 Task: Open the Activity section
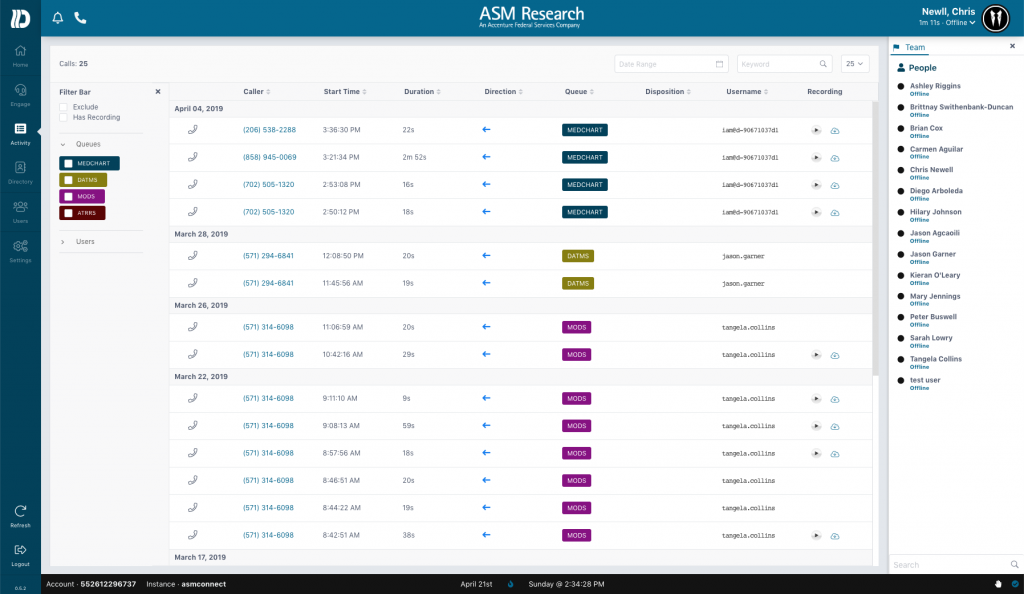(x=20, y=134)
